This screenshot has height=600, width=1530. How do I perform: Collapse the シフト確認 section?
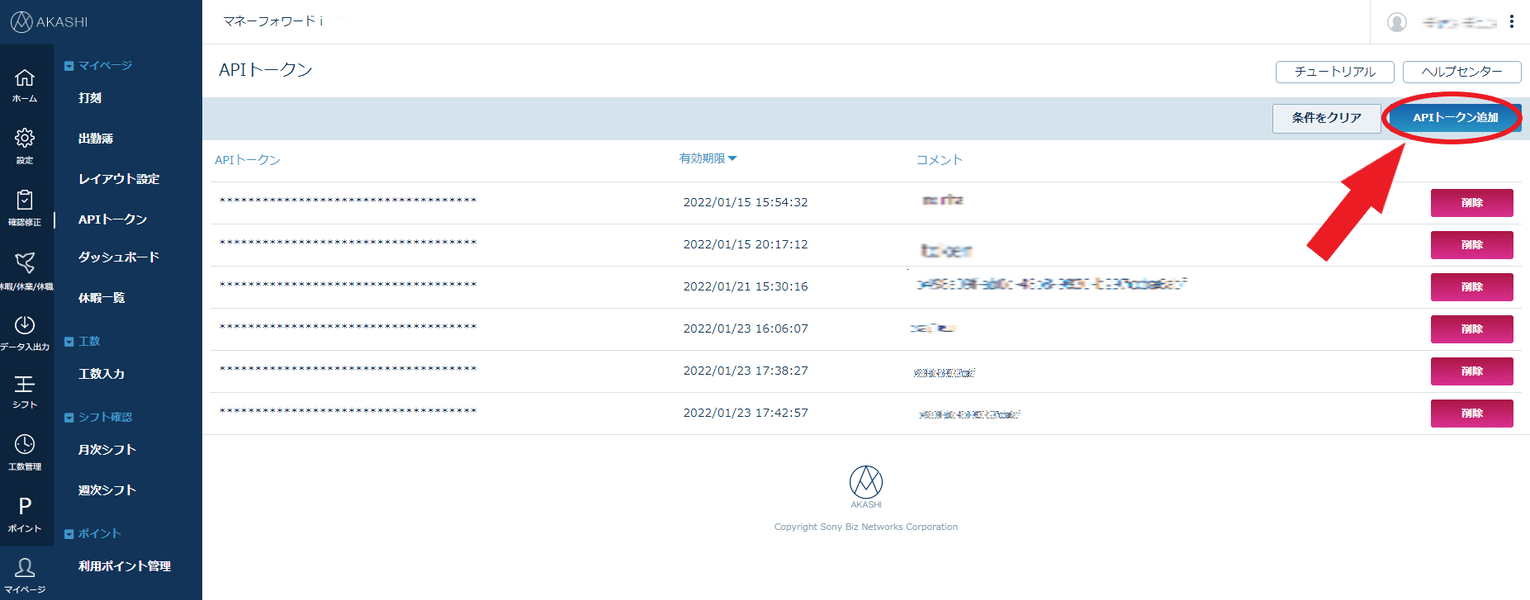click(69, 417)
